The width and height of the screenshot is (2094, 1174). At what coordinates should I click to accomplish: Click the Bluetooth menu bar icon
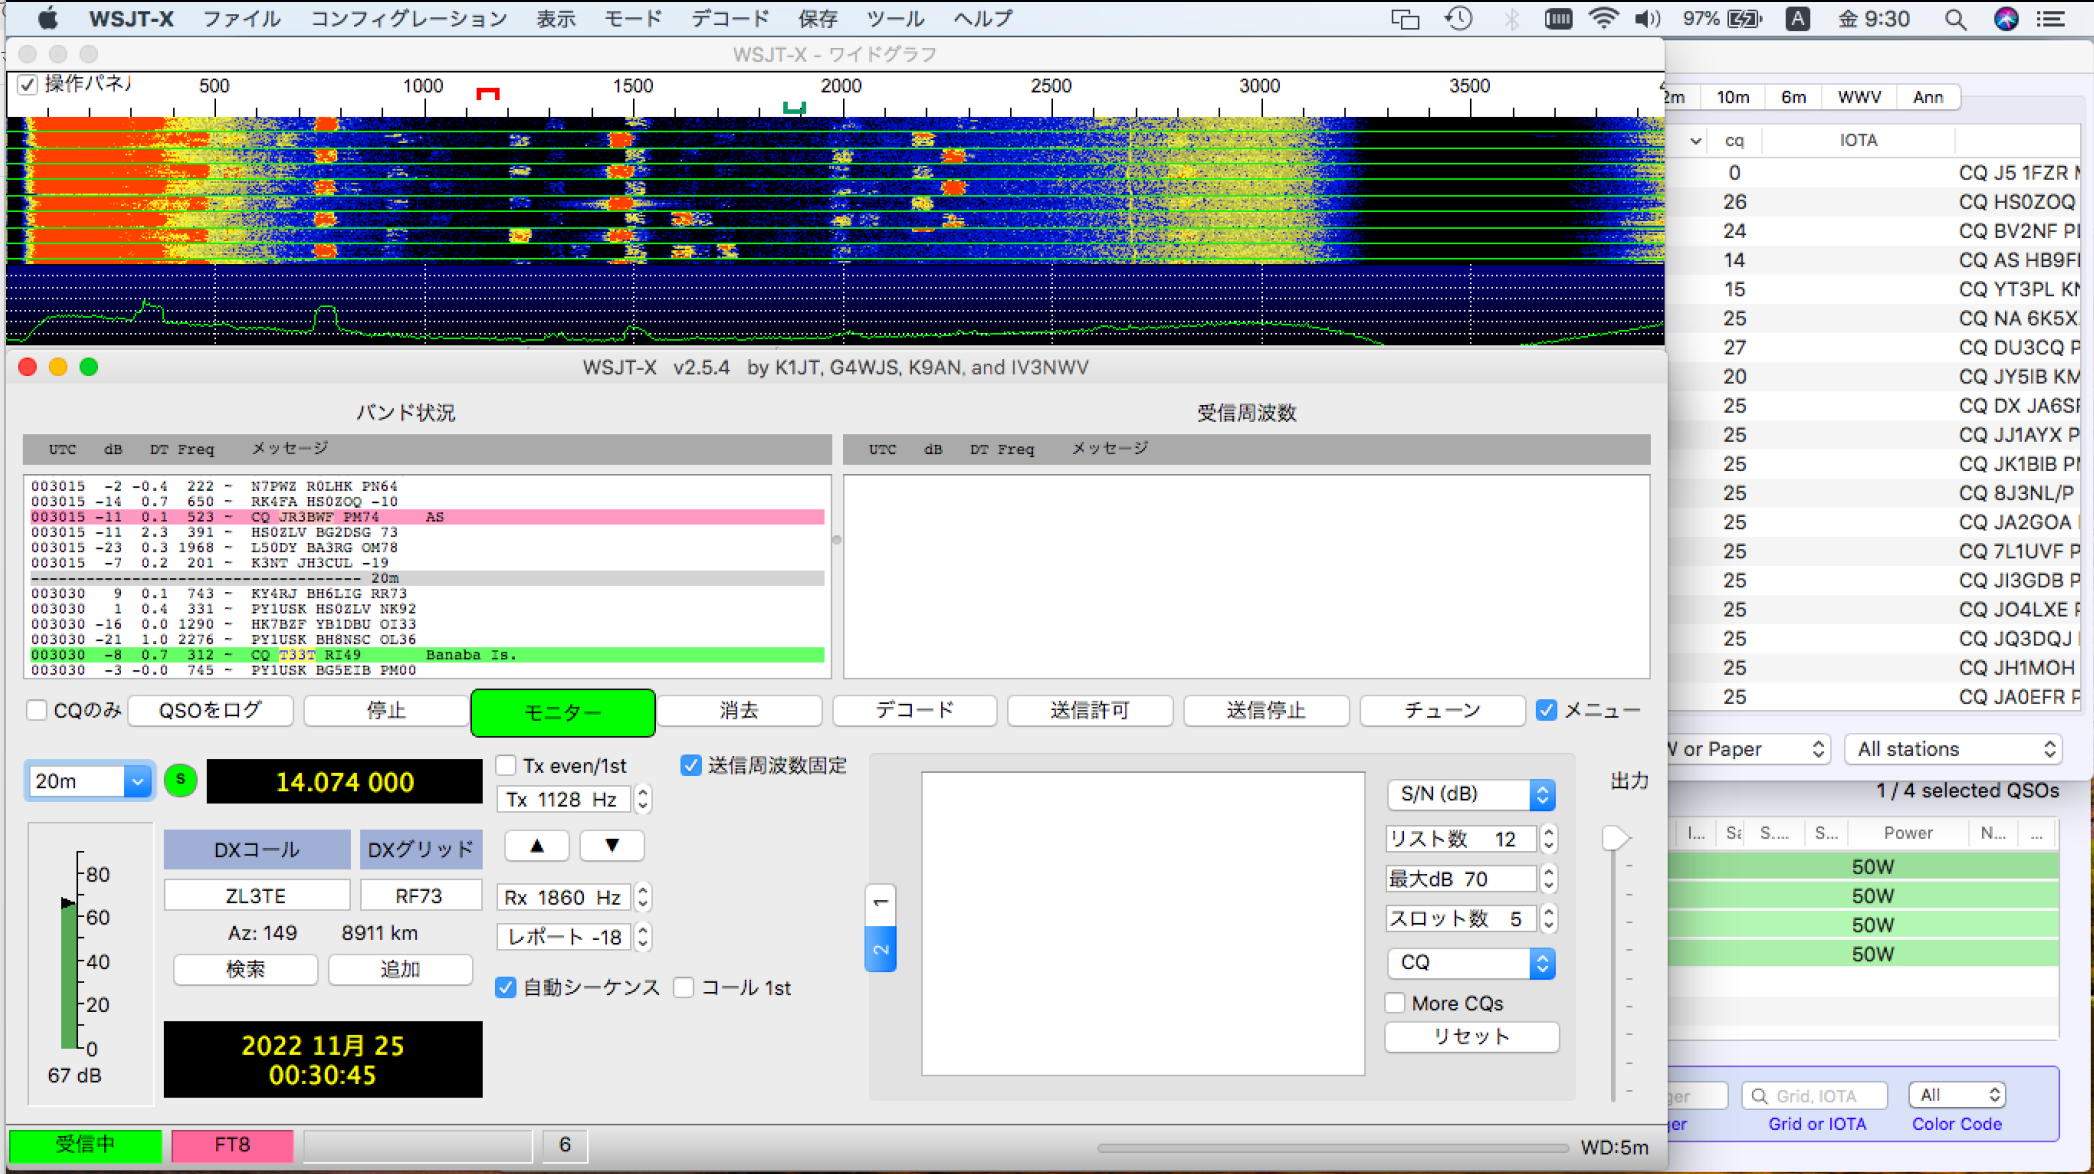pos(1511,18)
